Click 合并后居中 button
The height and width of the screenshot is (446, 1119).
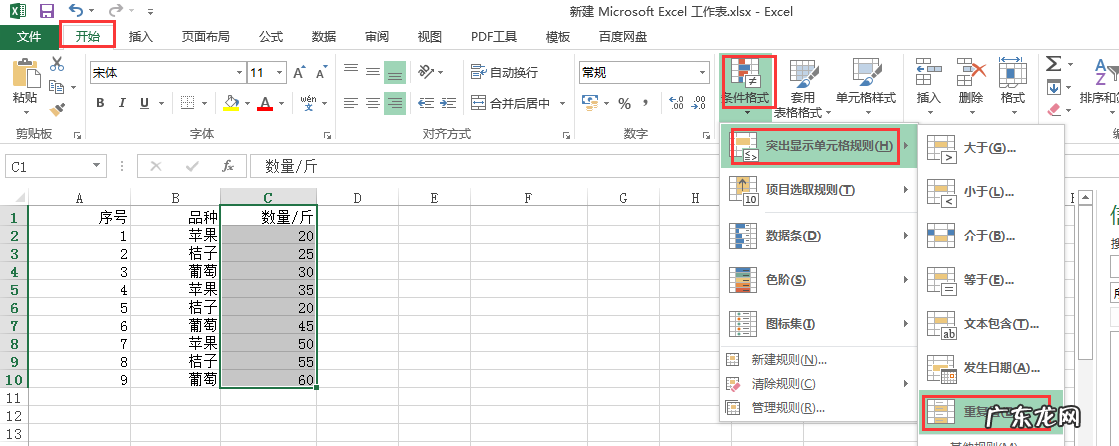[x=510, y=103]
